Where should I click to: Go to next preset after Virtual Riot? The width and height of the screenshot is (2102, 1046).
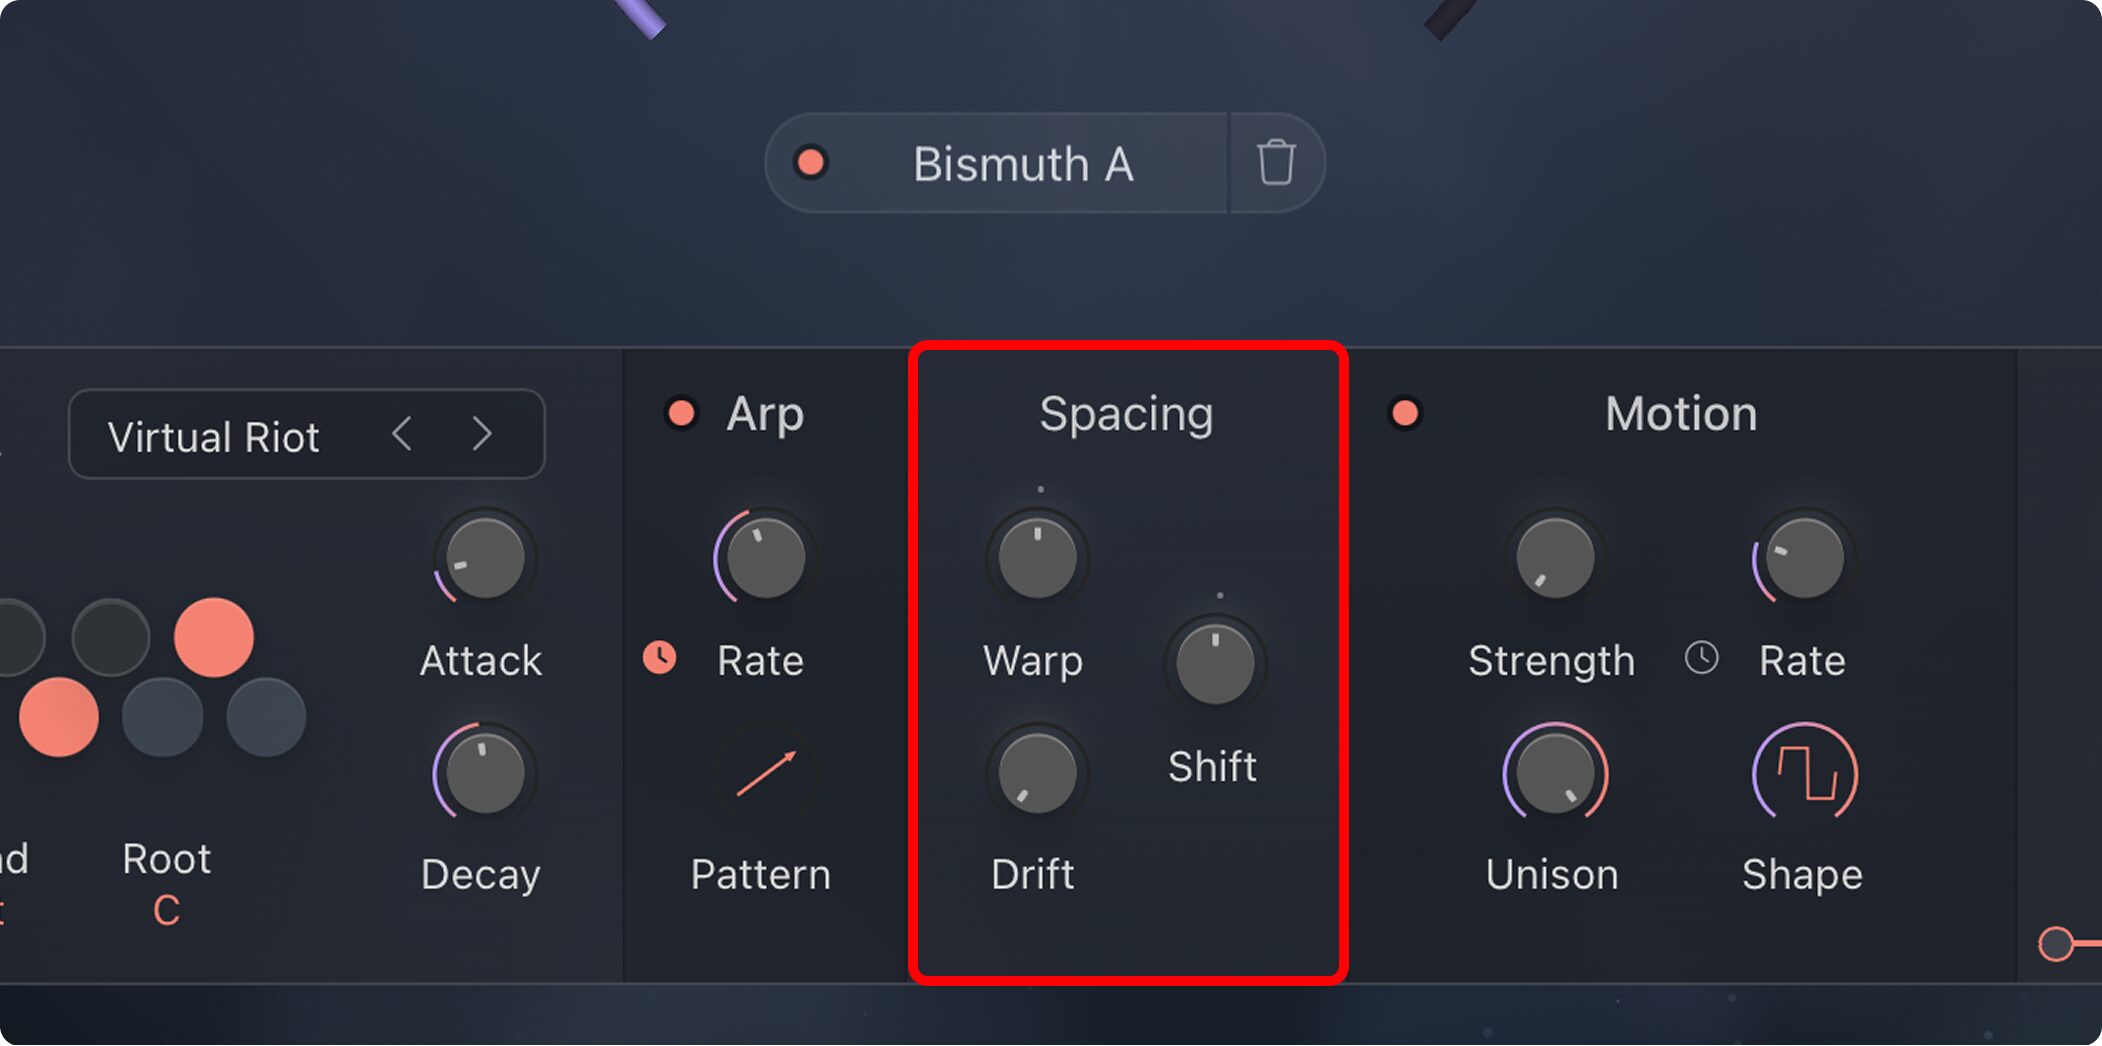tap(482, 434)
